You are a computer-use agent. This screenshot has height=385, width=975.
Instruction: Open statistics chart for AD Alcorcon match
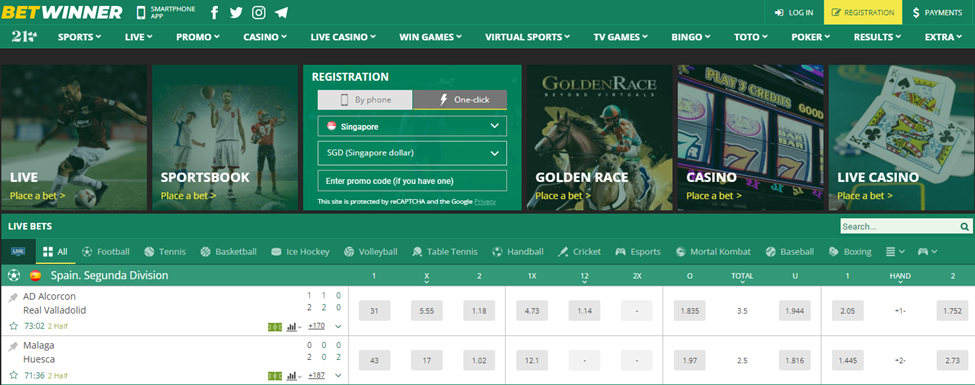pyautogui.click(x=293, y=326)
